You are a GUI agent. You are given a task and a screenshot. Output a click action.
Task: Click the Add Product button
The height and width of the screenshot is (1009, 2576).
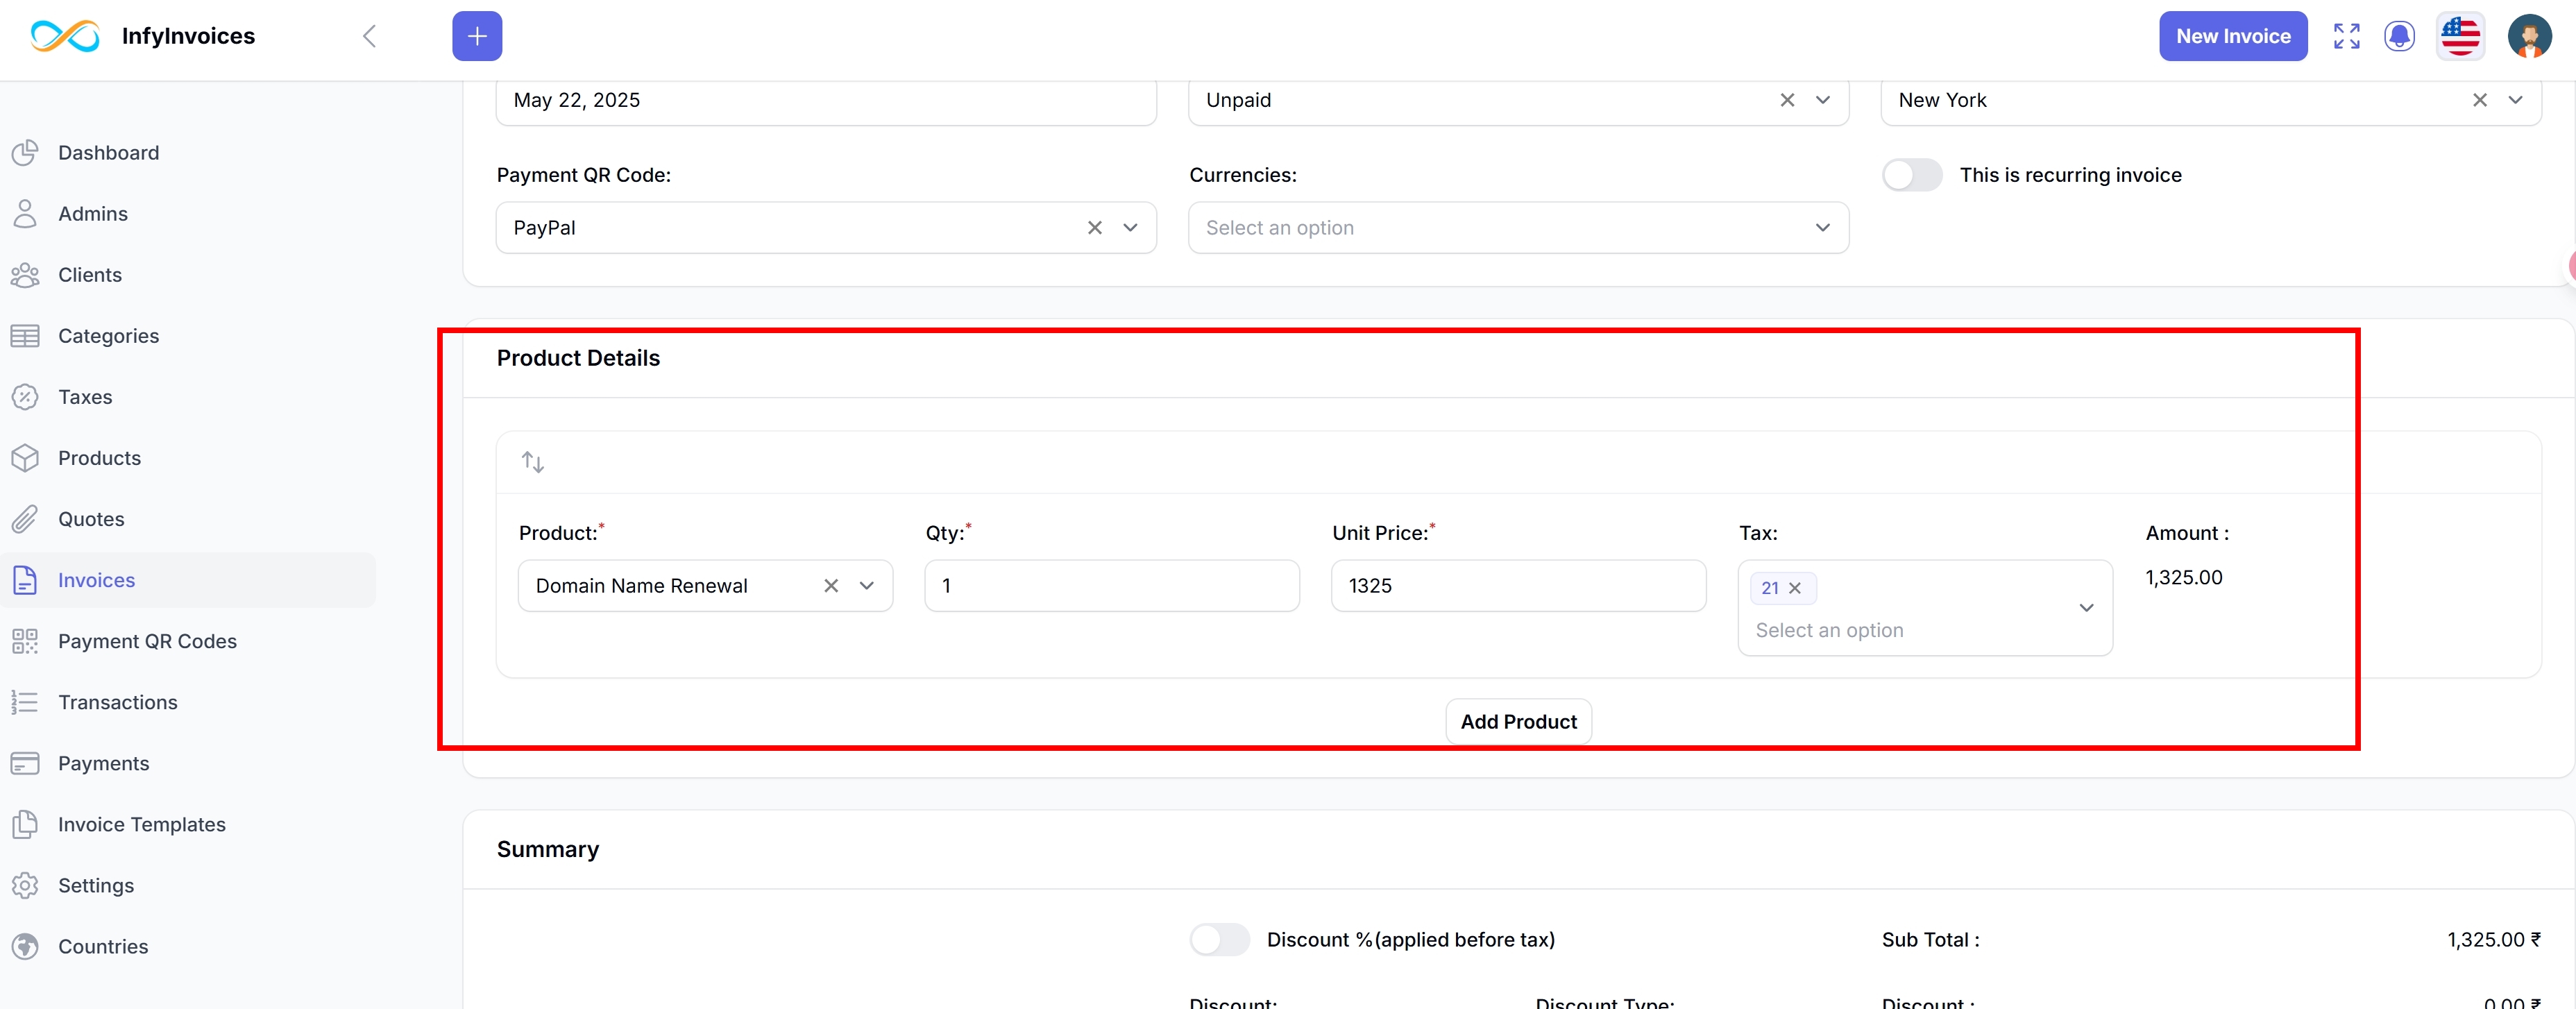[1517, 721]
